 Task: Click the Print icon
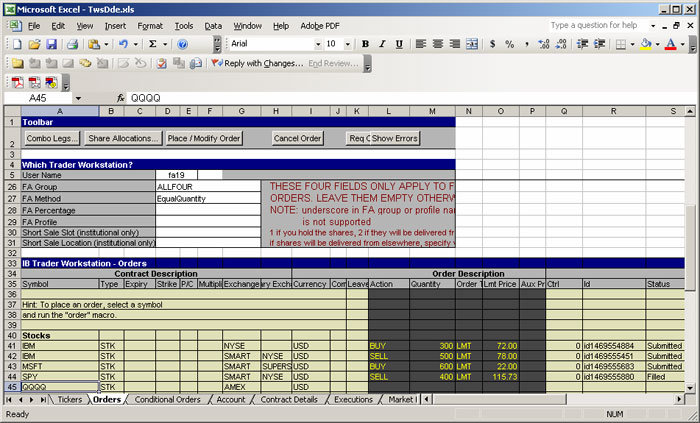click(x=72, y=44)
